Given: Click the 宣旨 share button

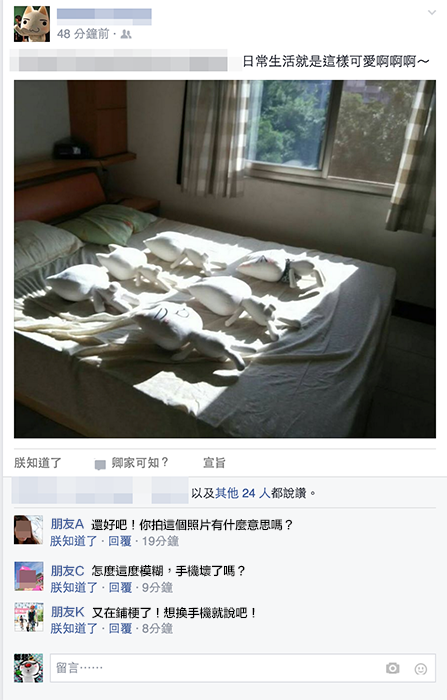Looking at the screenshot, I should [214, 463].
